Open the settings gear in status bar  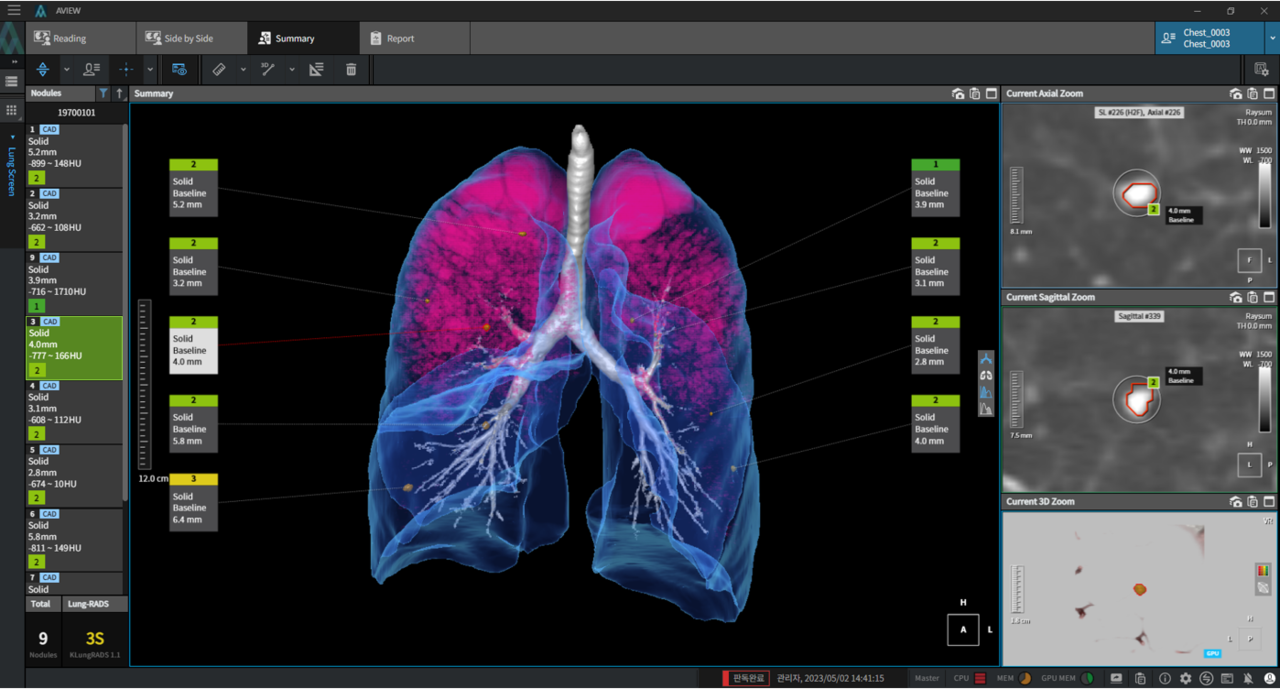1186,678
